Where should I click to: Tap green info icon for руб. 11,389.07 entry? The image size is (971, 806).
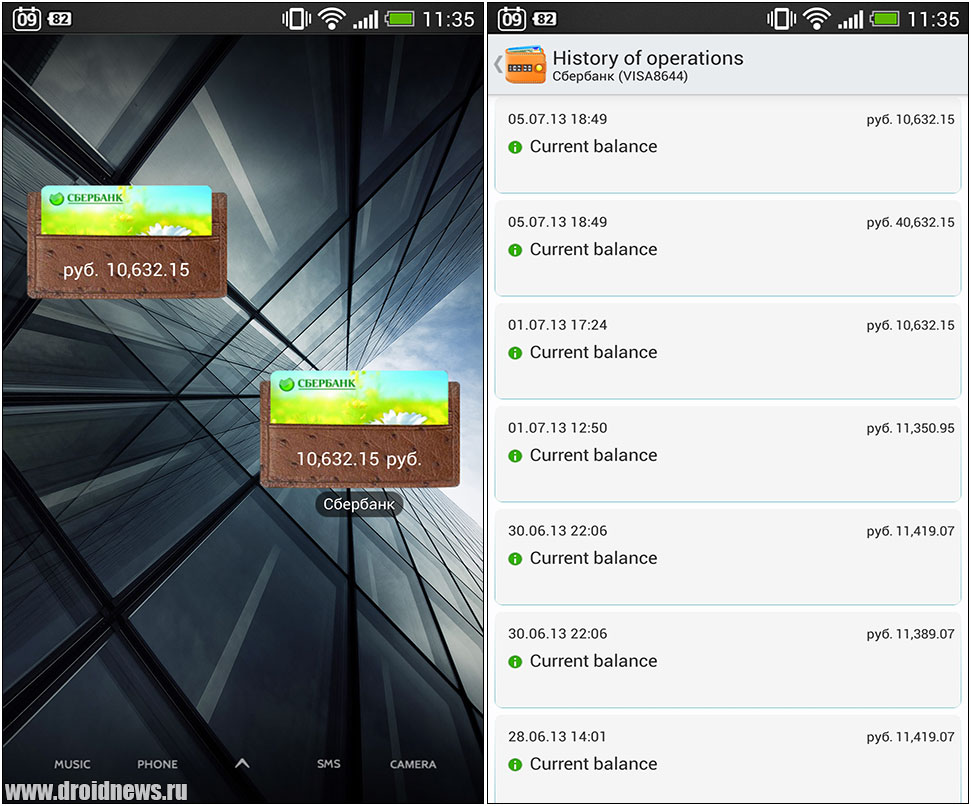(515, 662)
